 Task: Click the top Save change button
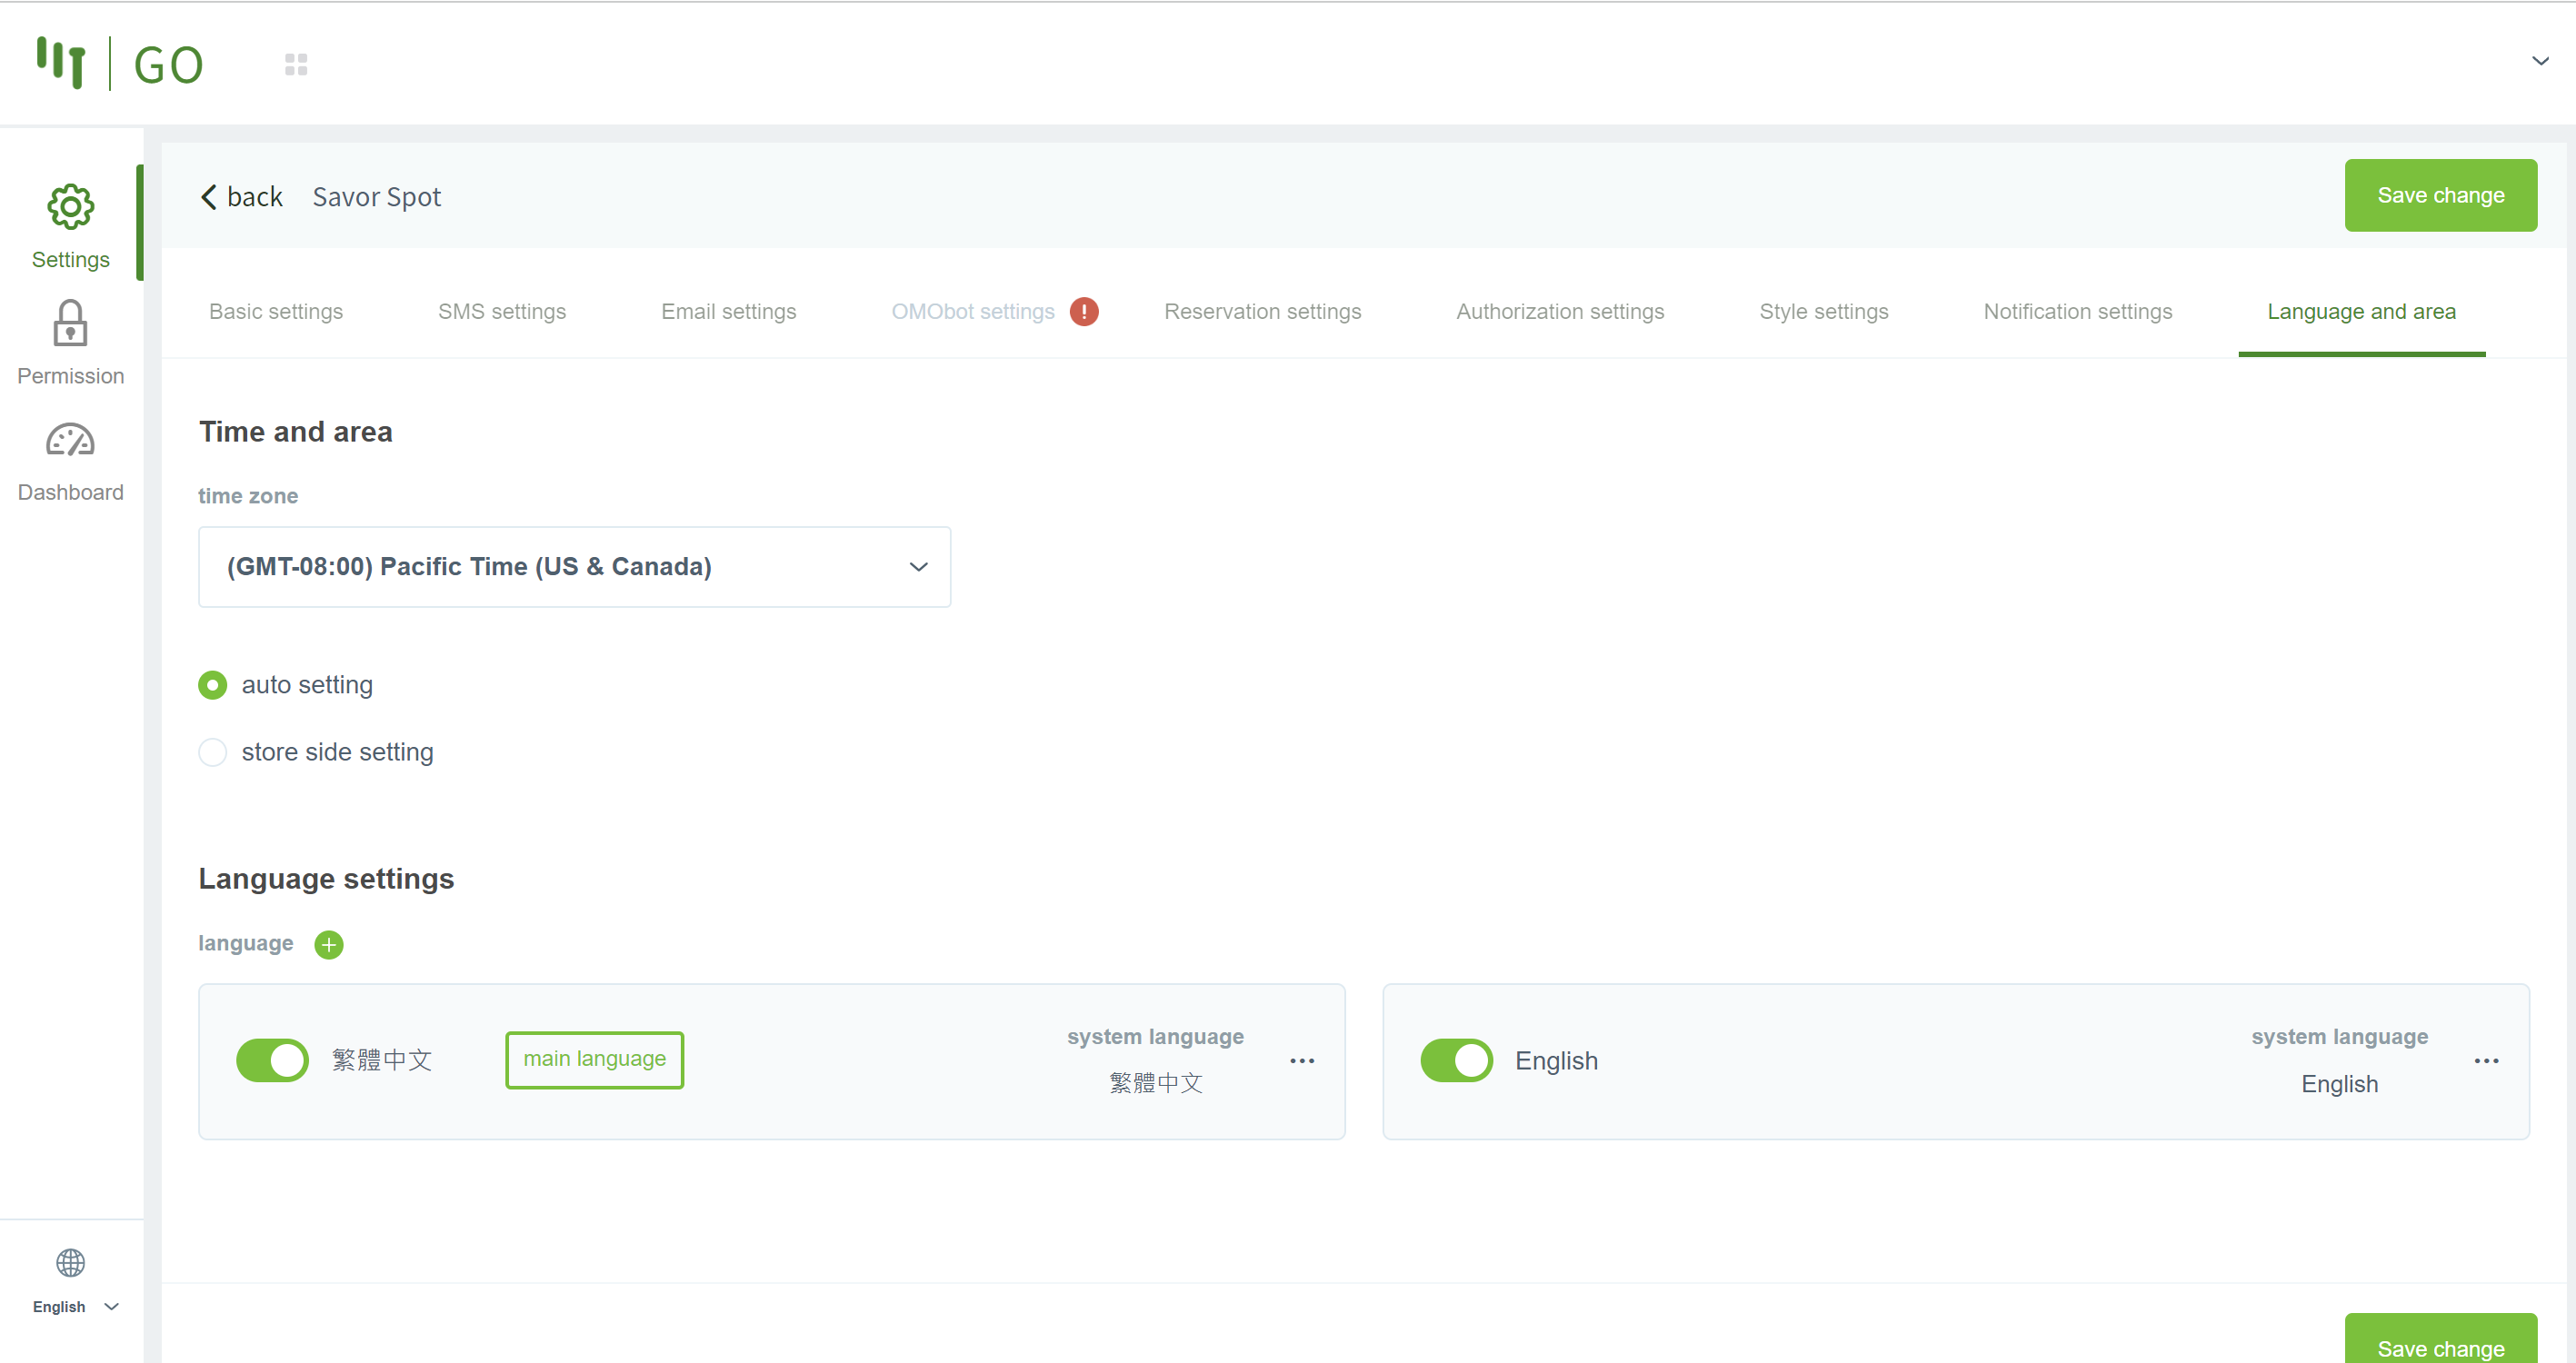(x=2439, y=196)
